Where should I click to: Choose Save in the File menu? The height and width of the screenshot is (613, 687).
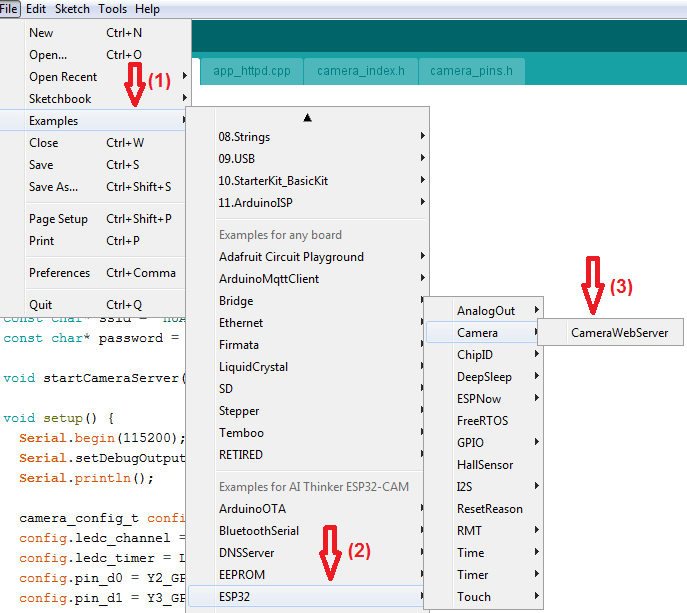(93, 165)
